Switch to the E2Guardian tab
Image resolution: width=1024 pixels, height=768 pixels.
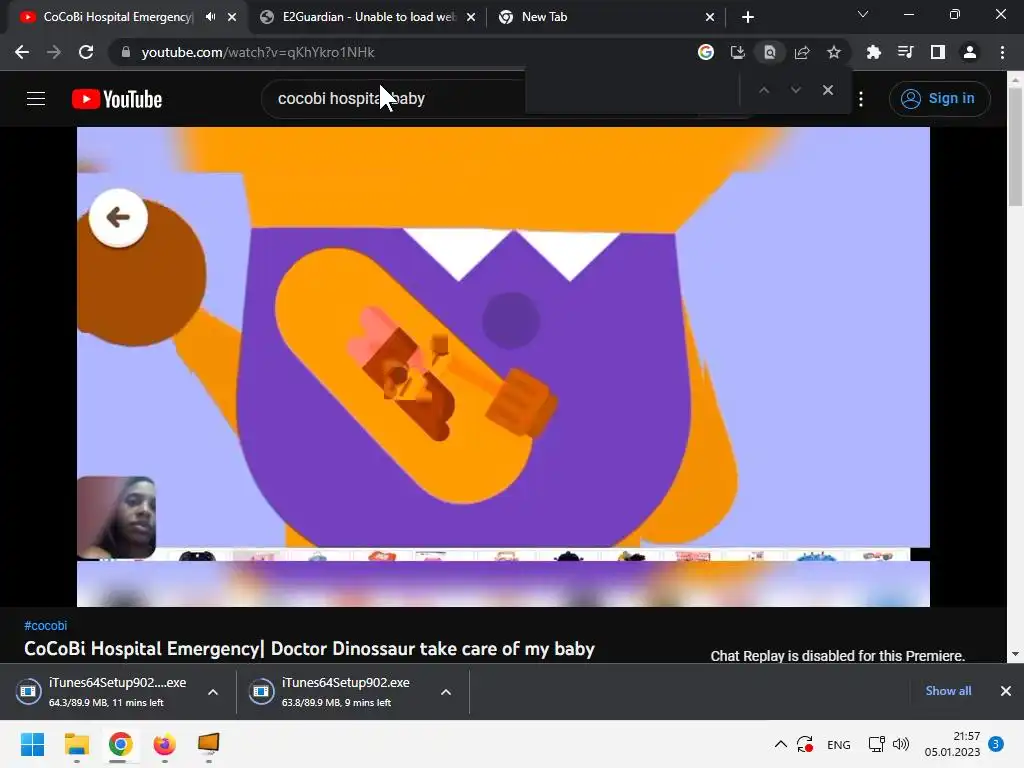tap(368, 17)
